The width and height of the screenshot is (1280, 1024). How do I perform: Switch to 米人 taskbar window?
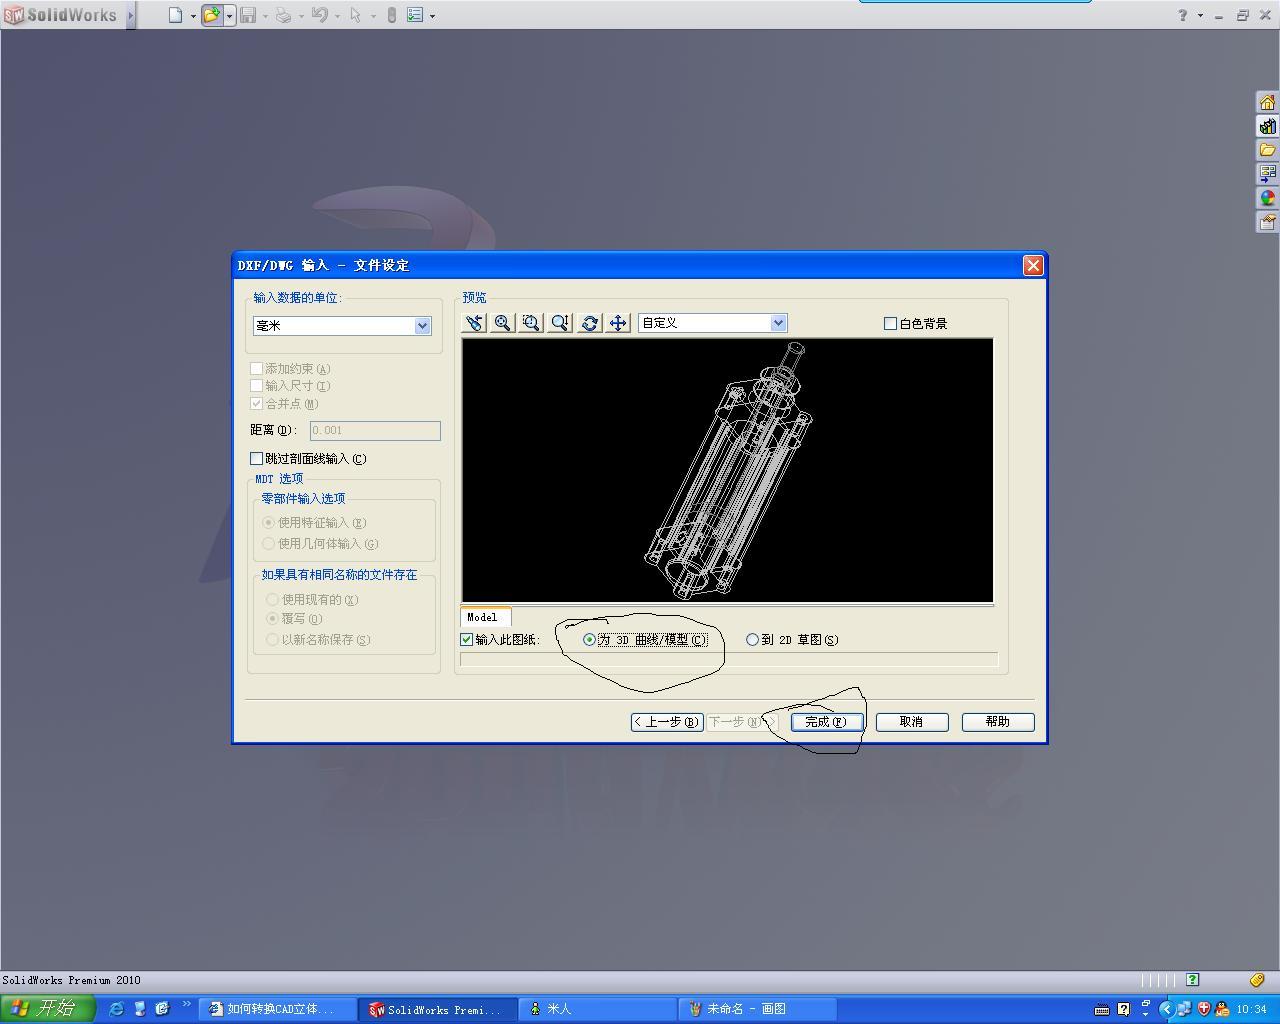click(598, 1009)
